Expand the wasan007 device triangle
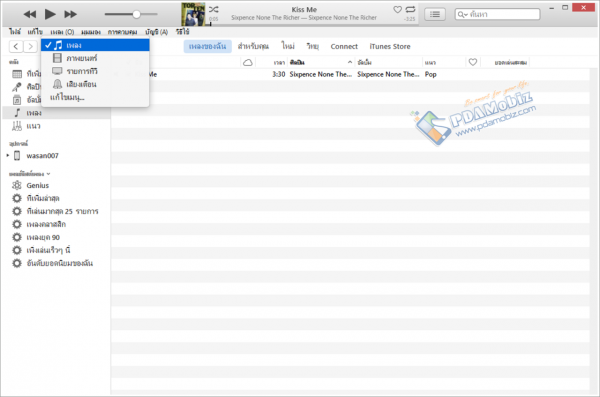 click(8, 155)
